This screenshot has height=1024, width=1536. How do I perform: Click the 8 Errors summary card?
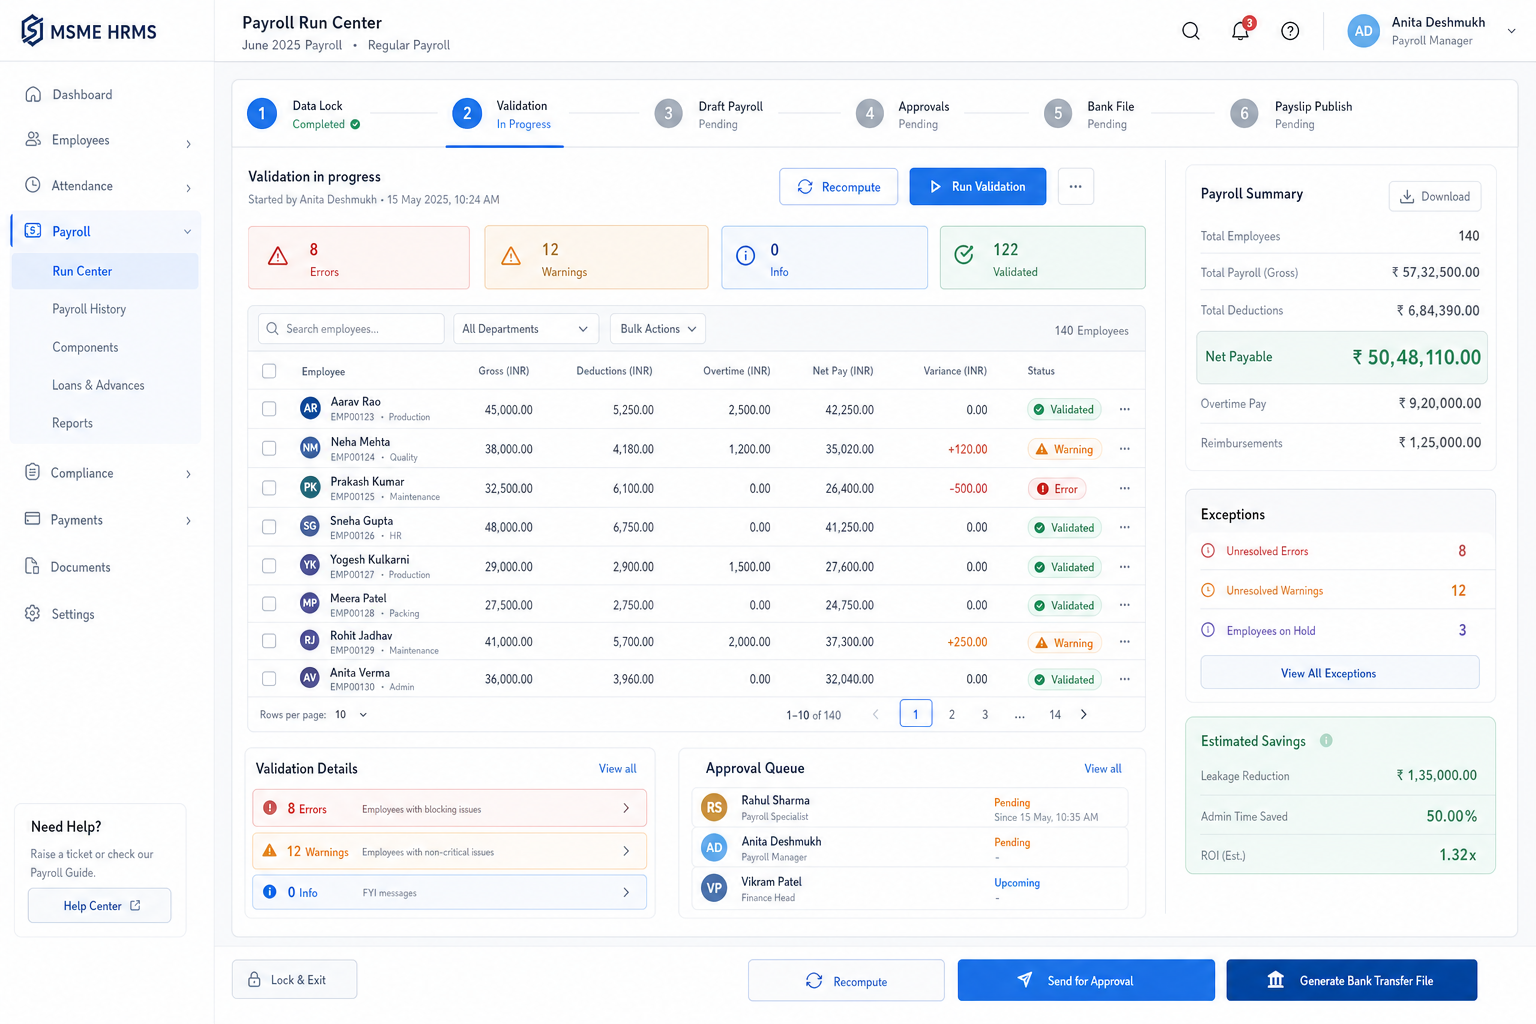[x=359, y=258]
